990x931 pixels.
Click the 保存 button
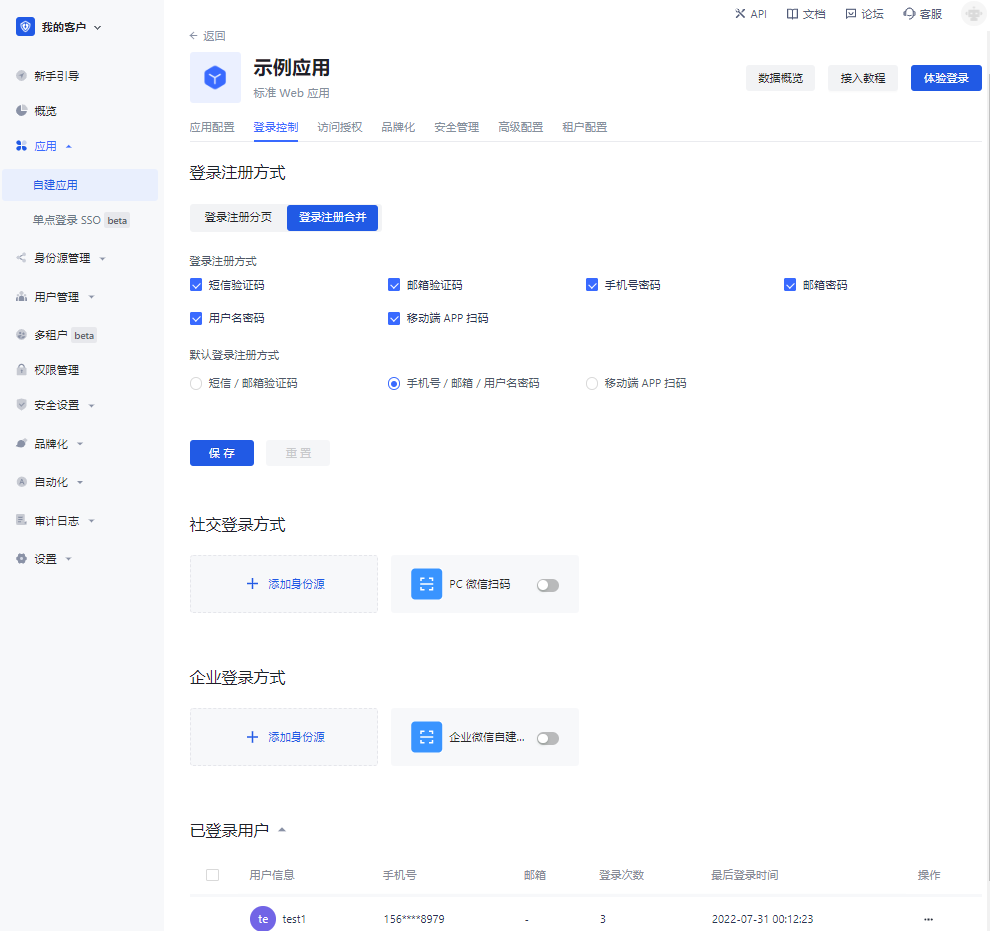222,453
